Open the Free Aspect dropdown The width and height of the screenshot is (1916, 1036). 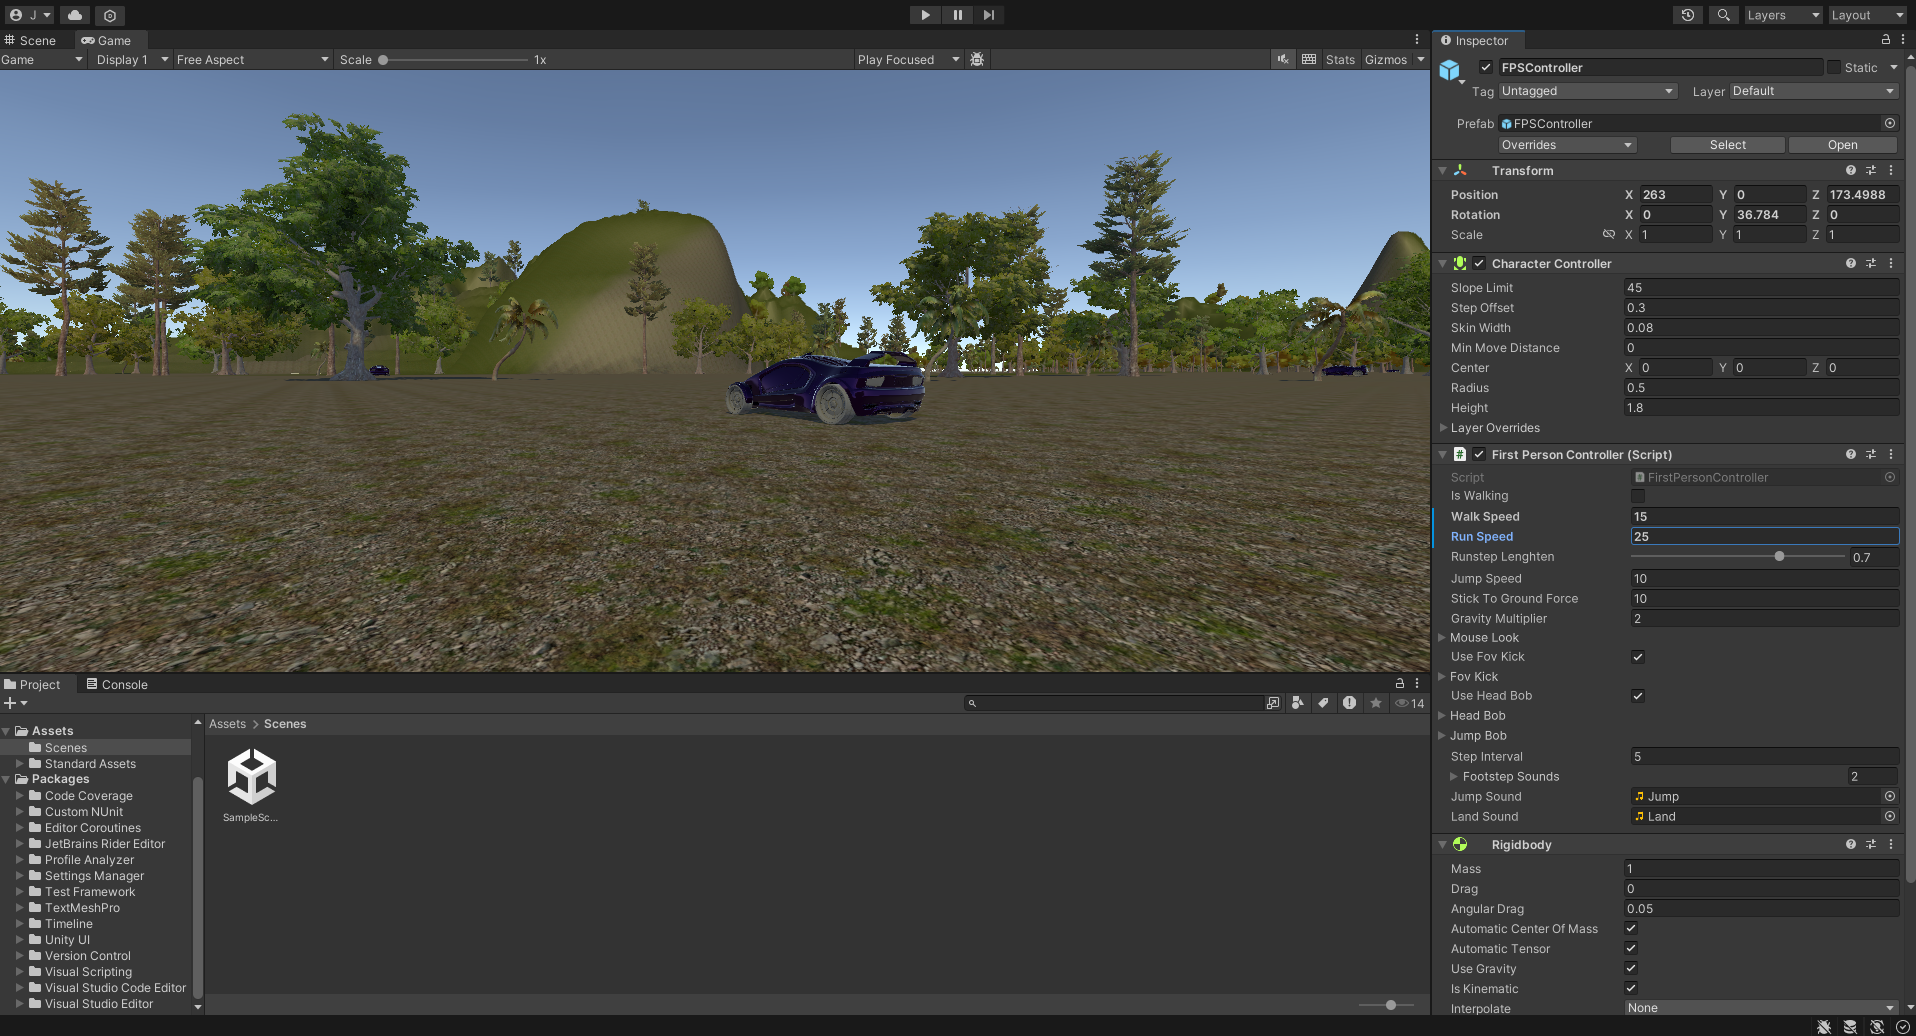252,60
